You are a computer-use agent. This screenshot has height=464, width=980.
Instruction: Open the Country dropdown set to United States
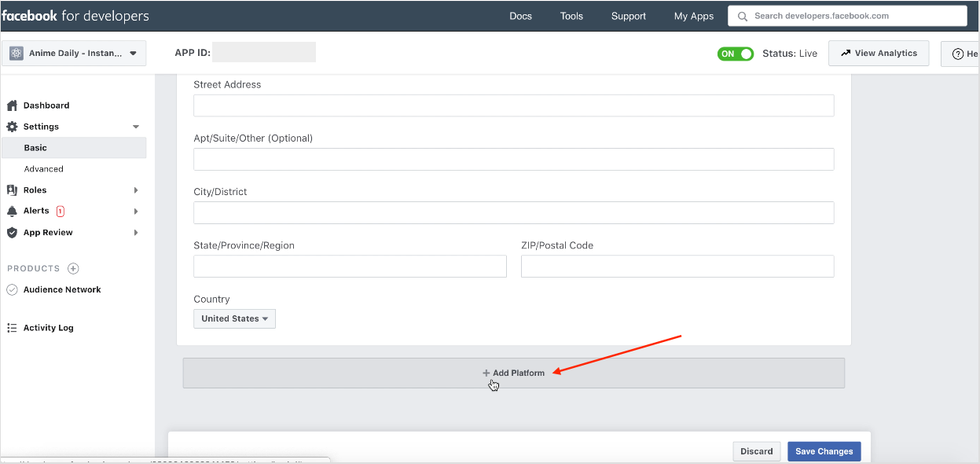point(234,319)
